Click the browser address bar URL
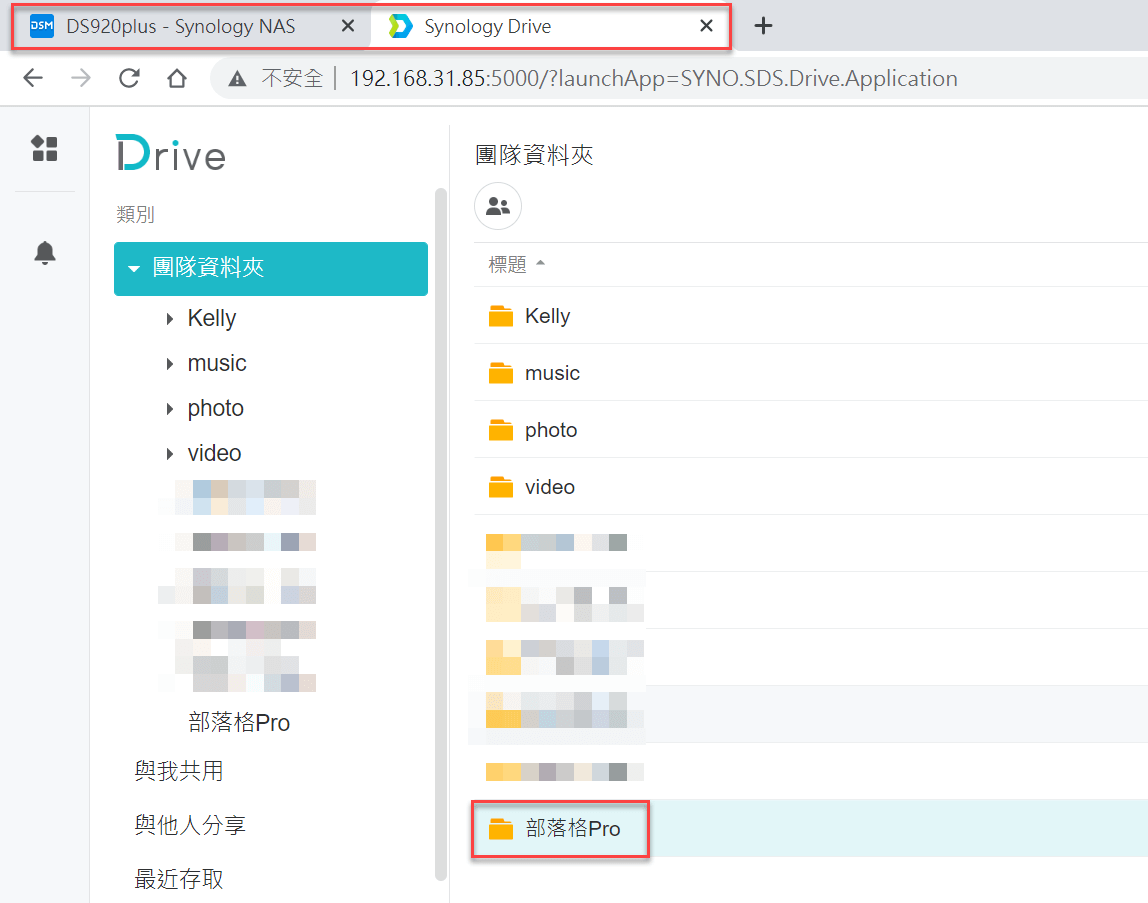This screenshot has height=903, width=1148. coord(653,78)
